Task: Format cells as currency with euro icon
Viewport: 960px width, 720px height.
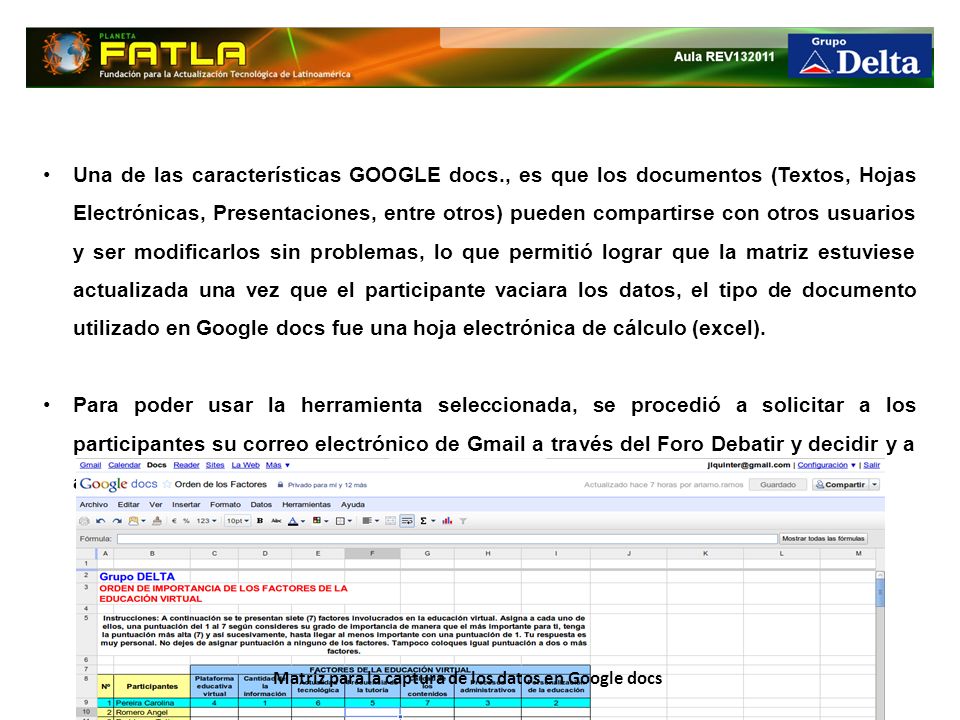Action: click(x=174, y=521)
